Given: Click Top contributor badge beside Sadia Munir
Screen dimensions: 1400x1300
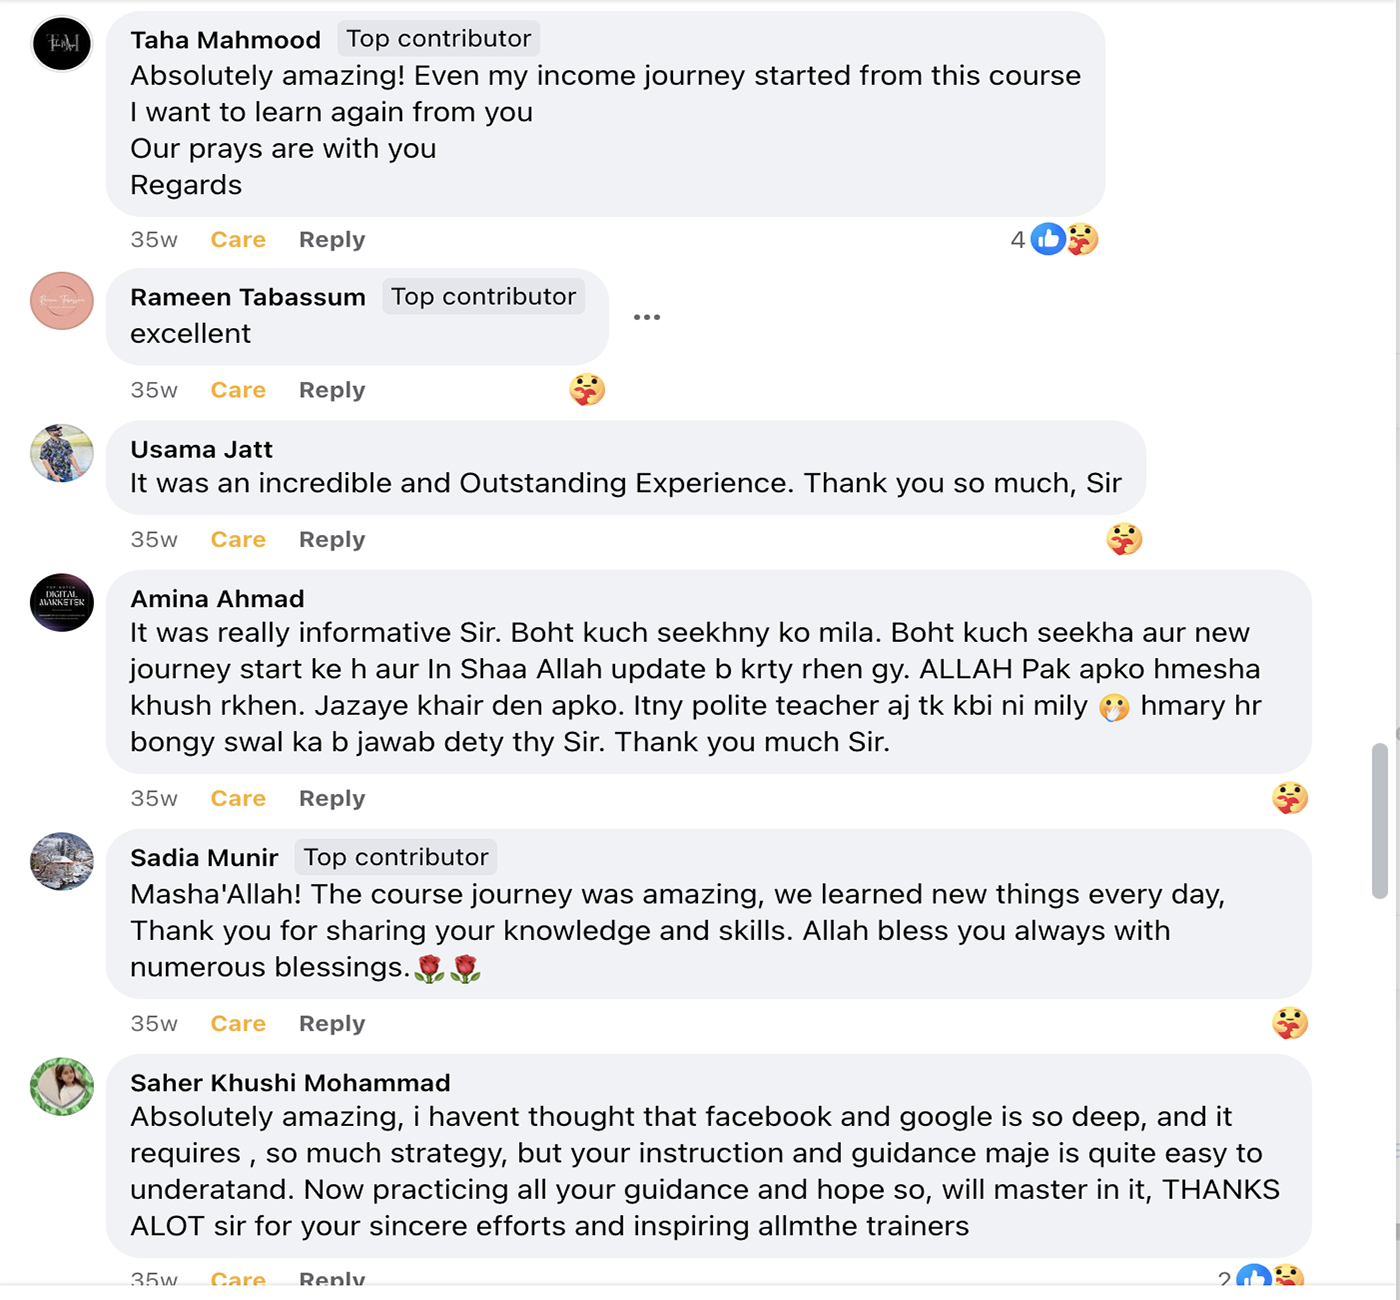Looking at the screenshot, I should [396, 857].
